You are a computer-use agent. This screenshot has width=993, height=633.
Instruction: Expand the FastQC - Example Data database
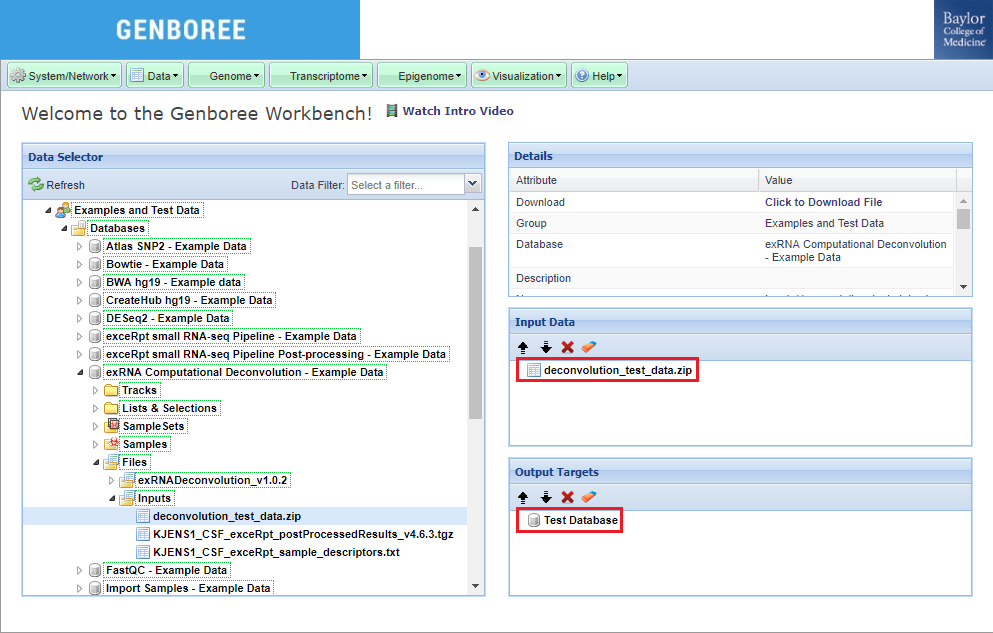(81, 570)
